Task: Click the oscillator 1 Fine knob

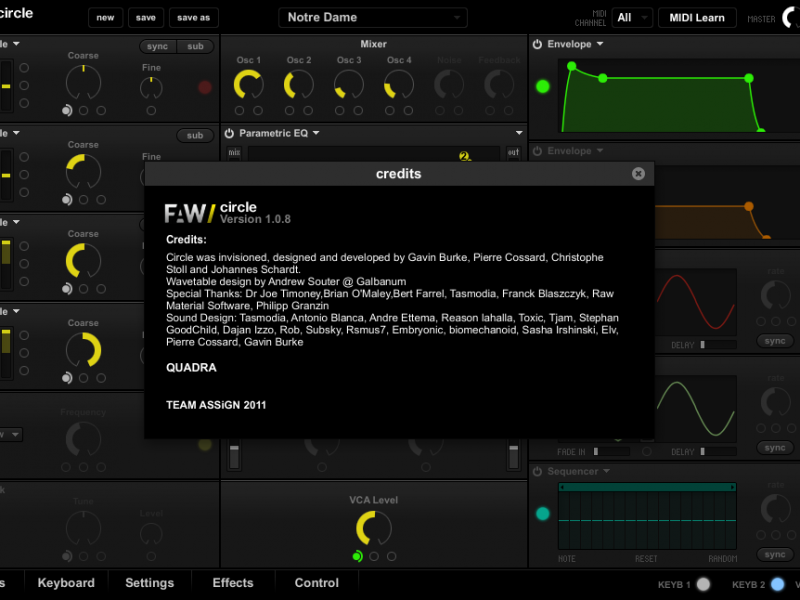Action: 151,88
